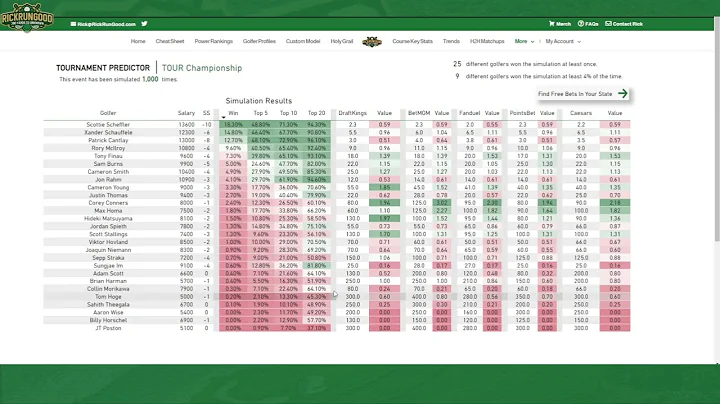Screen dimensions: 720x404
Task: Sort by the Top 10 column header
Action: [x=288, y=113]
